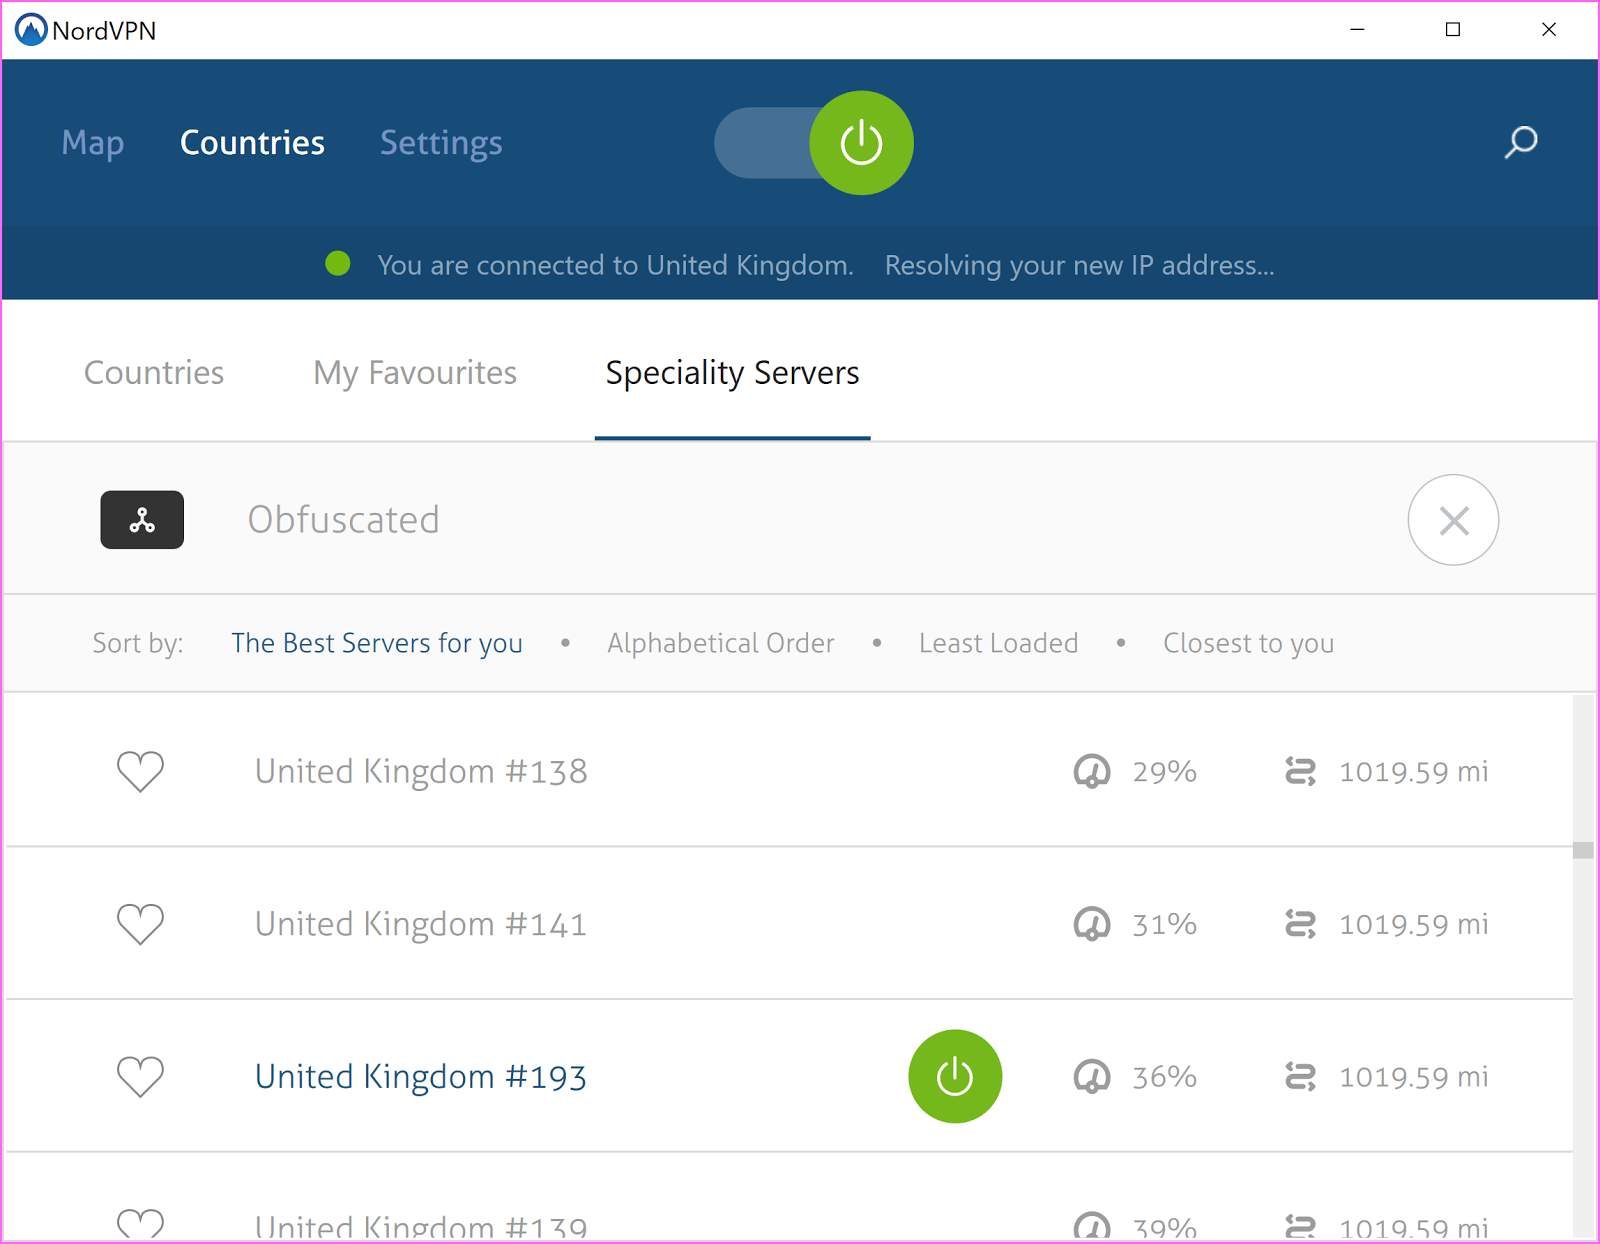The image size is (1600, 1244).
Task: Switch to the Countries sub-tab
Action: click(154, 373)
